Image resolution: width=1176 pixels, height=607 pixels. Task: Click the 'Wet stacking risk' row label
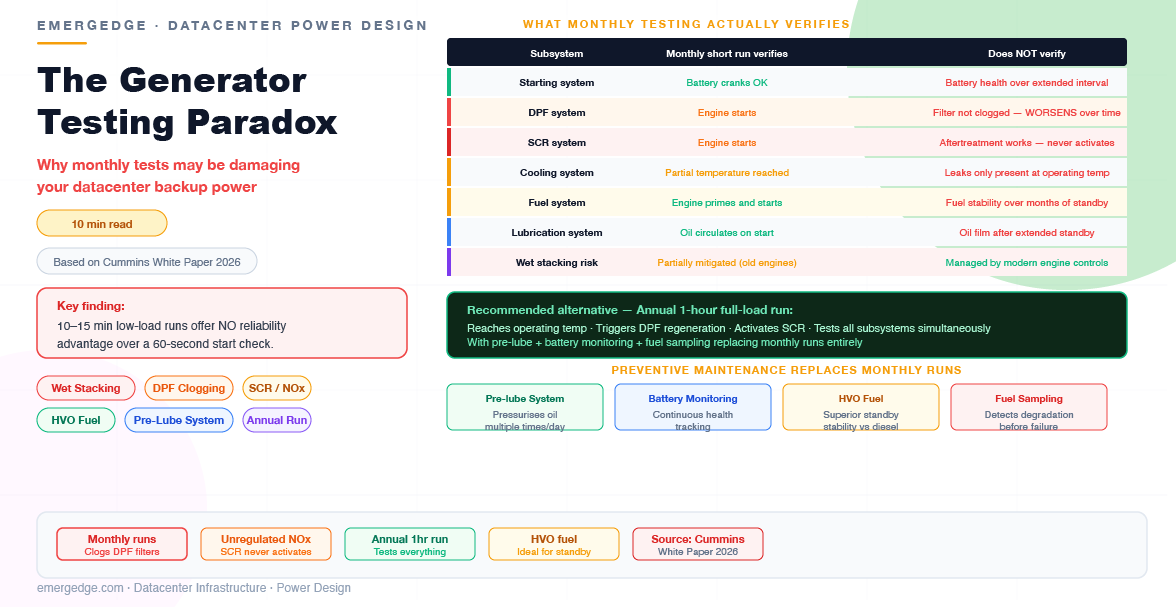click(x=556, y=263)
